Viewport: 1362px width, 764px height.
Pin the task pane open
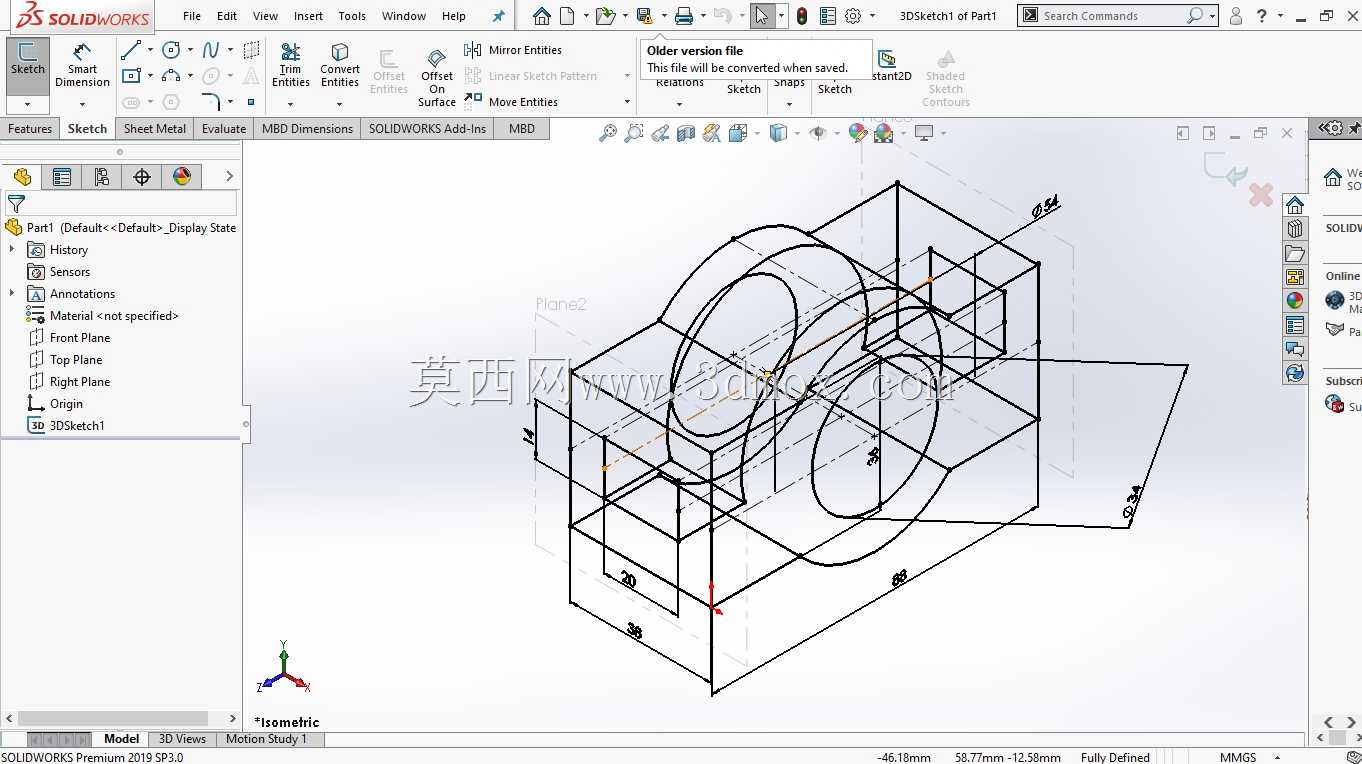tap(1355, 128)
